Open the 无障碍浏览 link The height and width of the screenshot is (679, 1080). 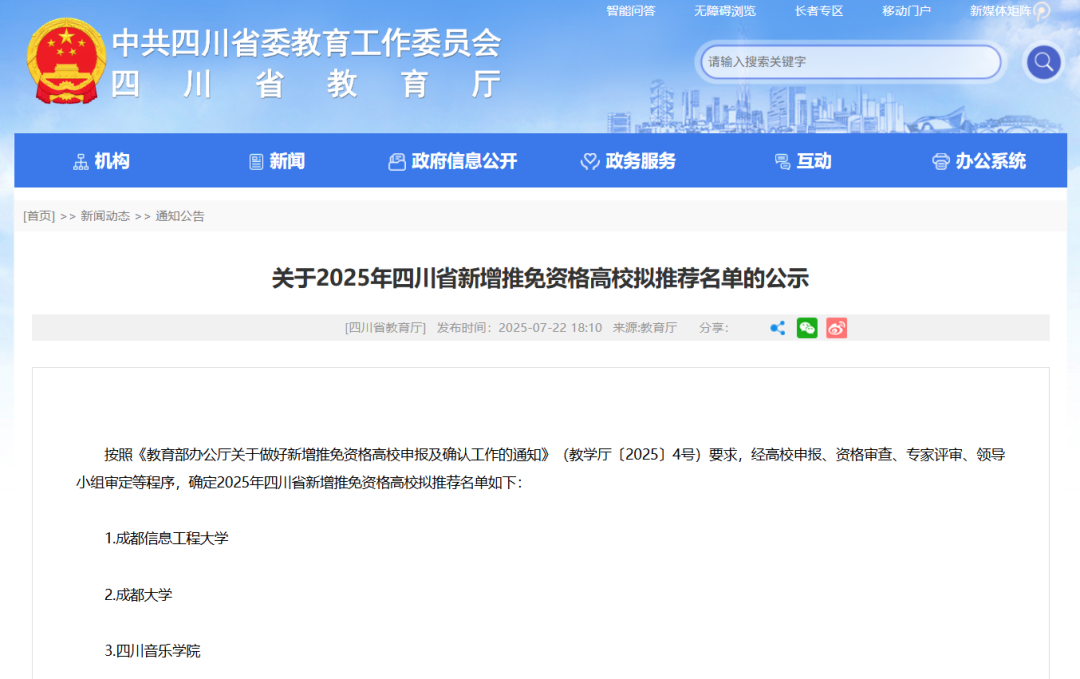[725, 11]
